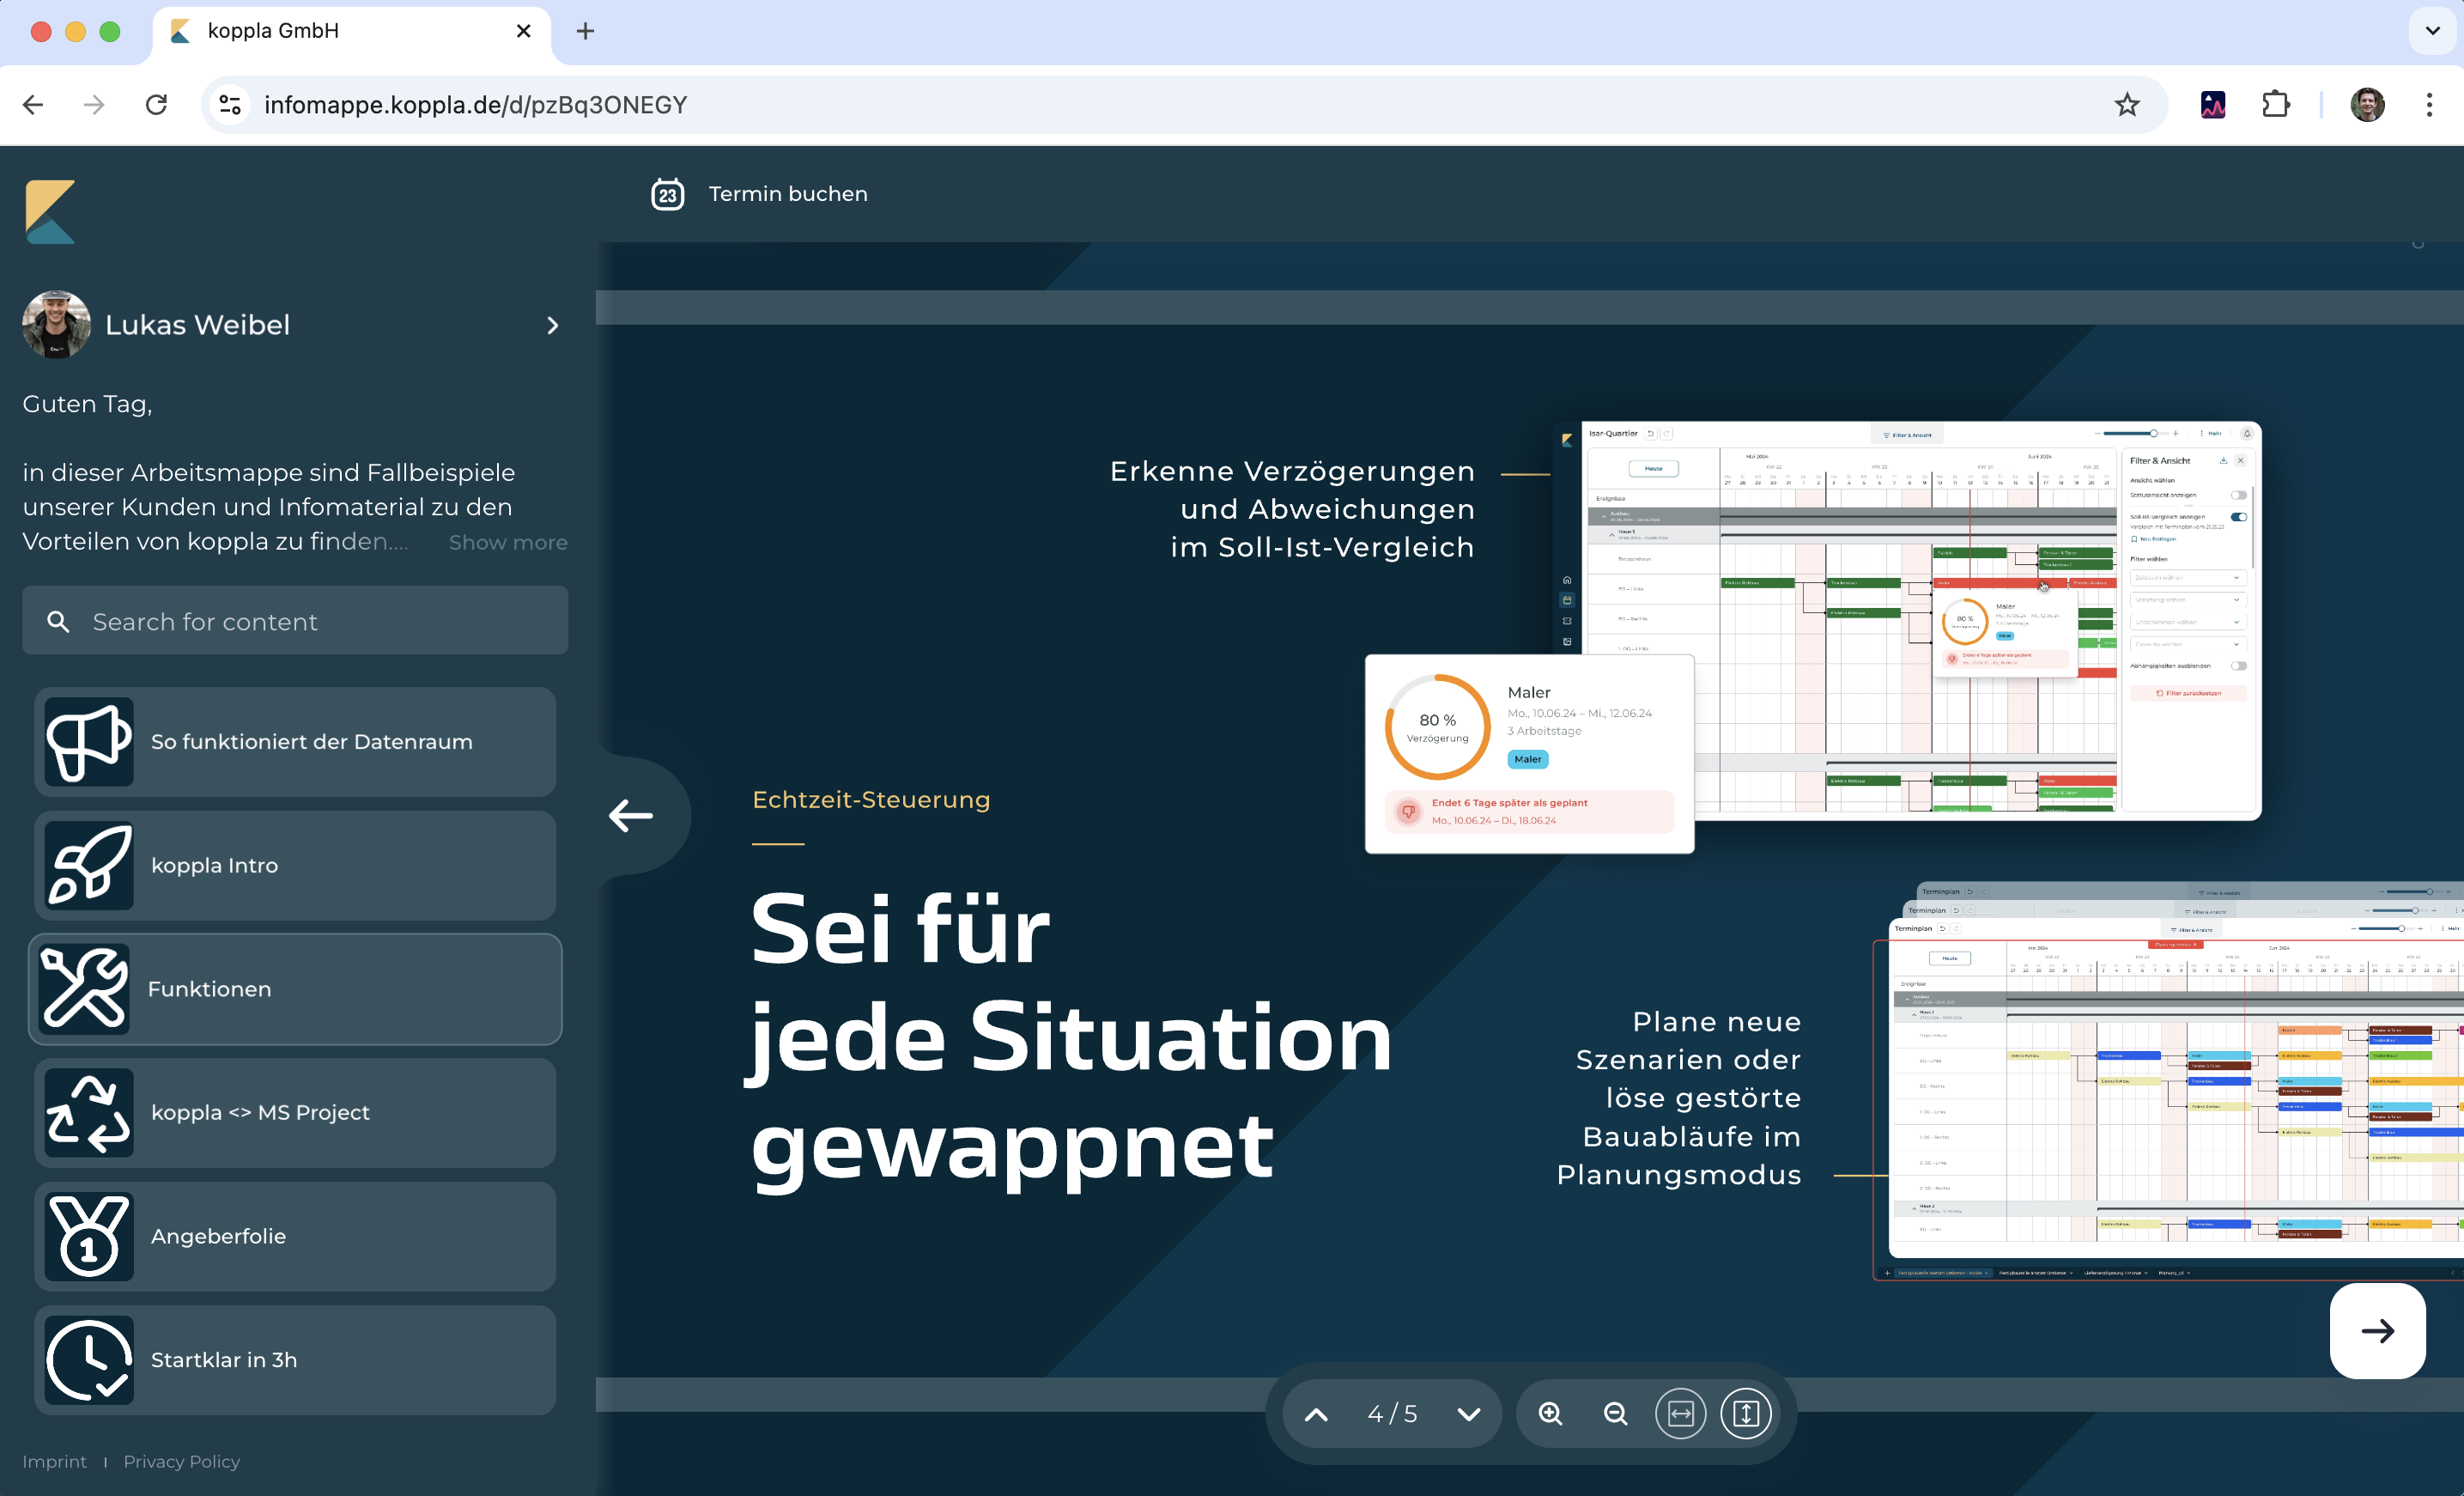Open the Privacy Policy link
Screen dimensions: 2464x1496
click(x=181, y=1461)
